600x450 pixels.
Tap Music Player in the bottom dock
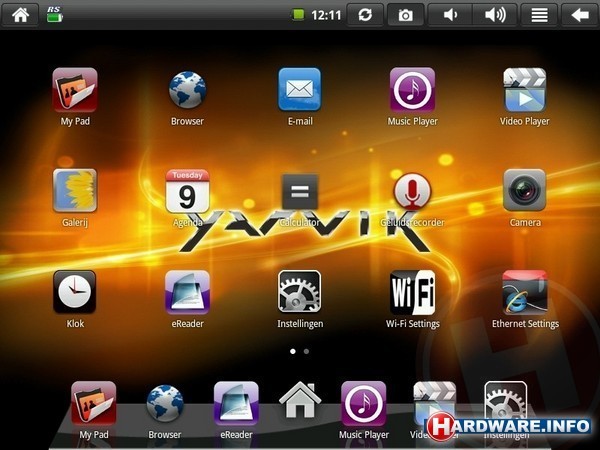(x=364, y=404)
